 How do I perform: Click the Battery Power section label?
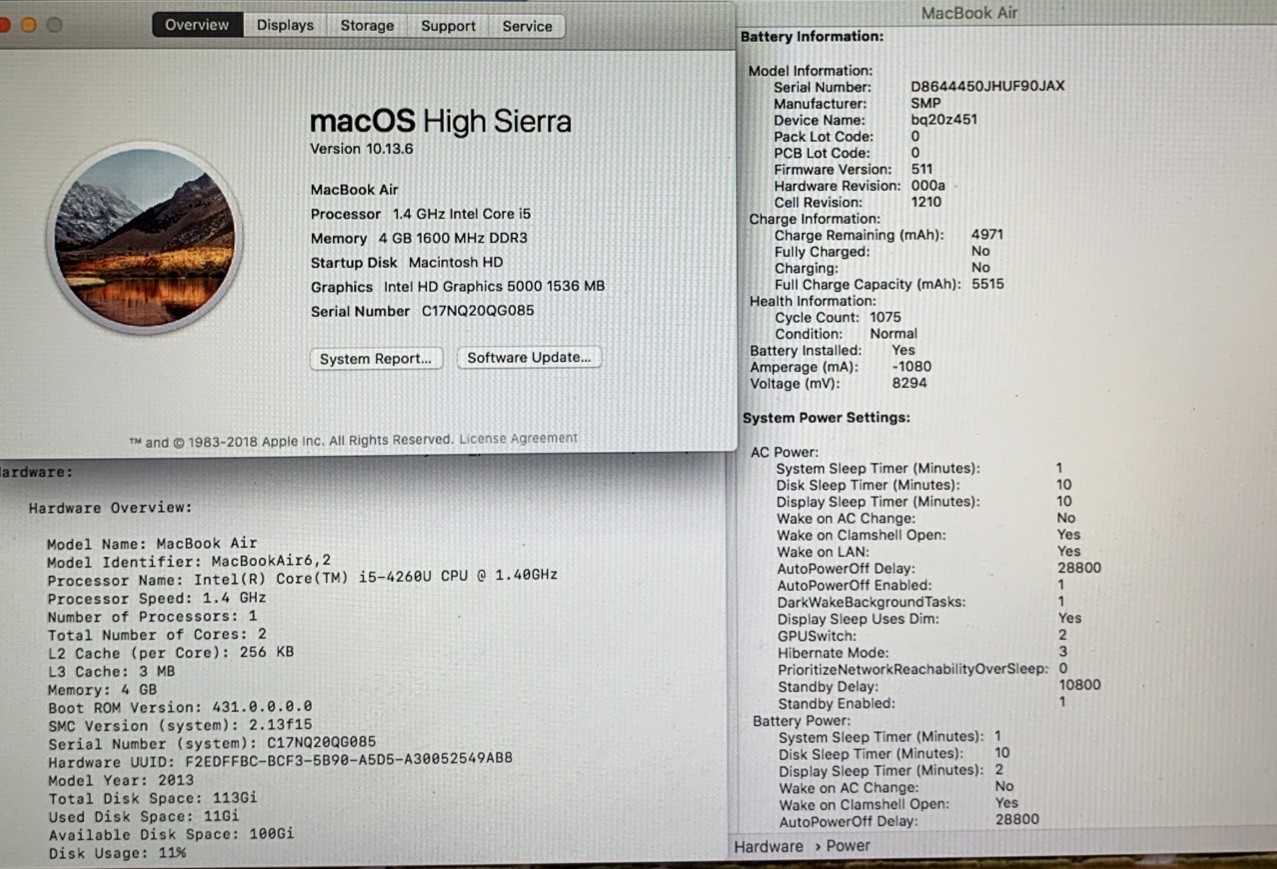(802, 721)
